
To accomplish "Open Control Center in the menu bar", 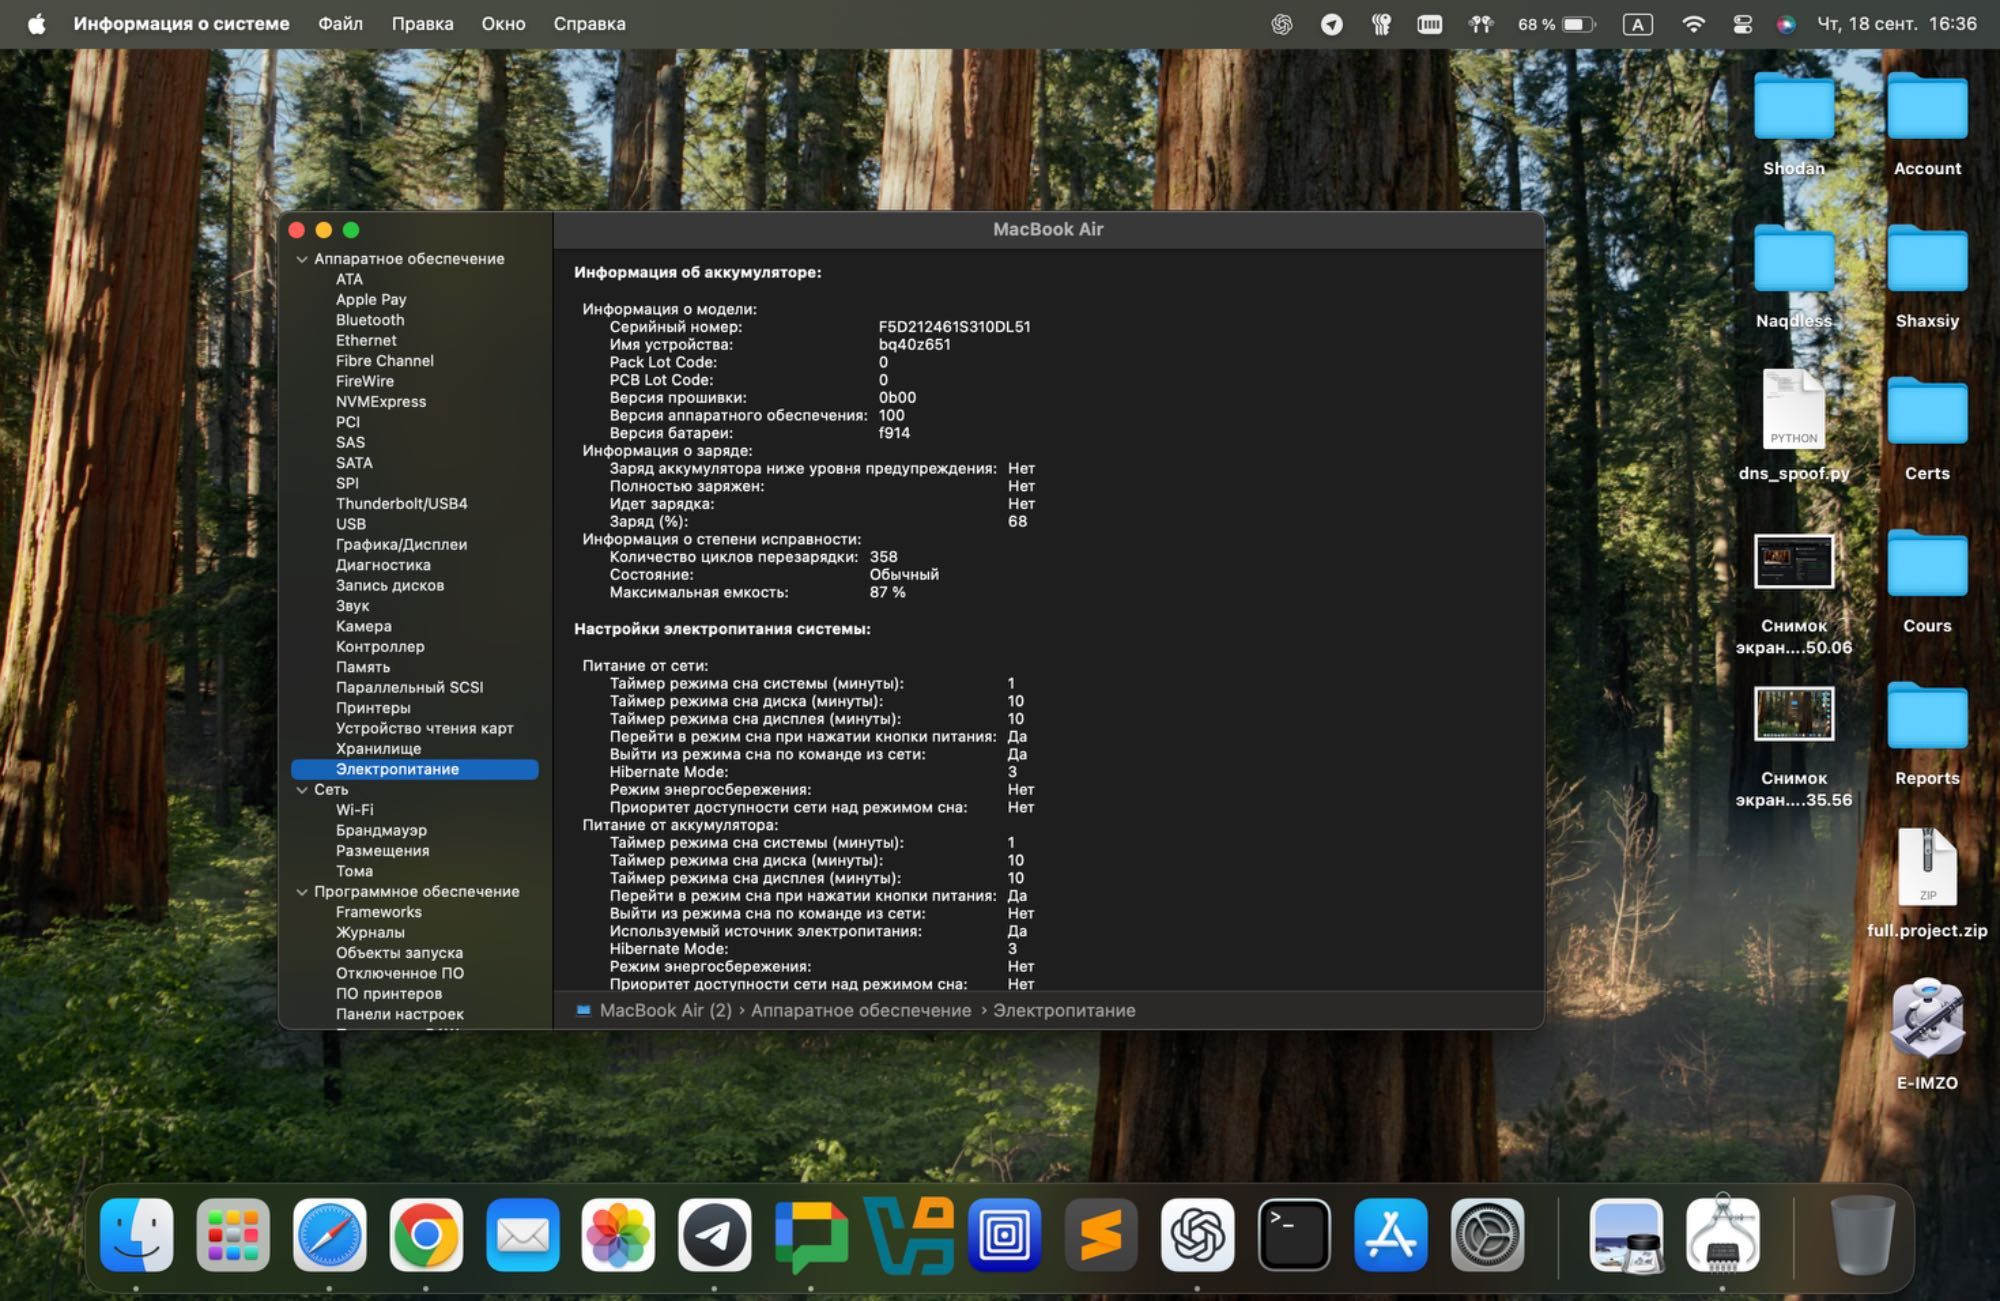I will point(1742,24).
